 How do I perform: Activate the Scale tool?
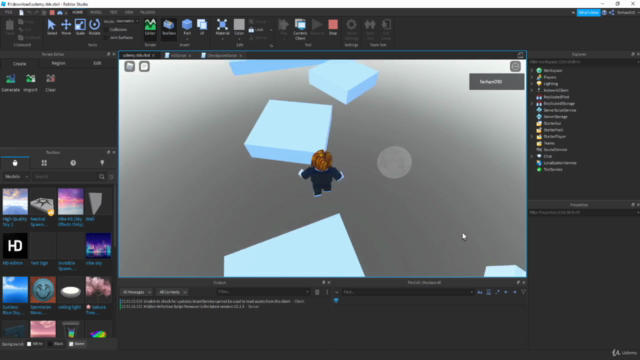[x=80, y=27]
